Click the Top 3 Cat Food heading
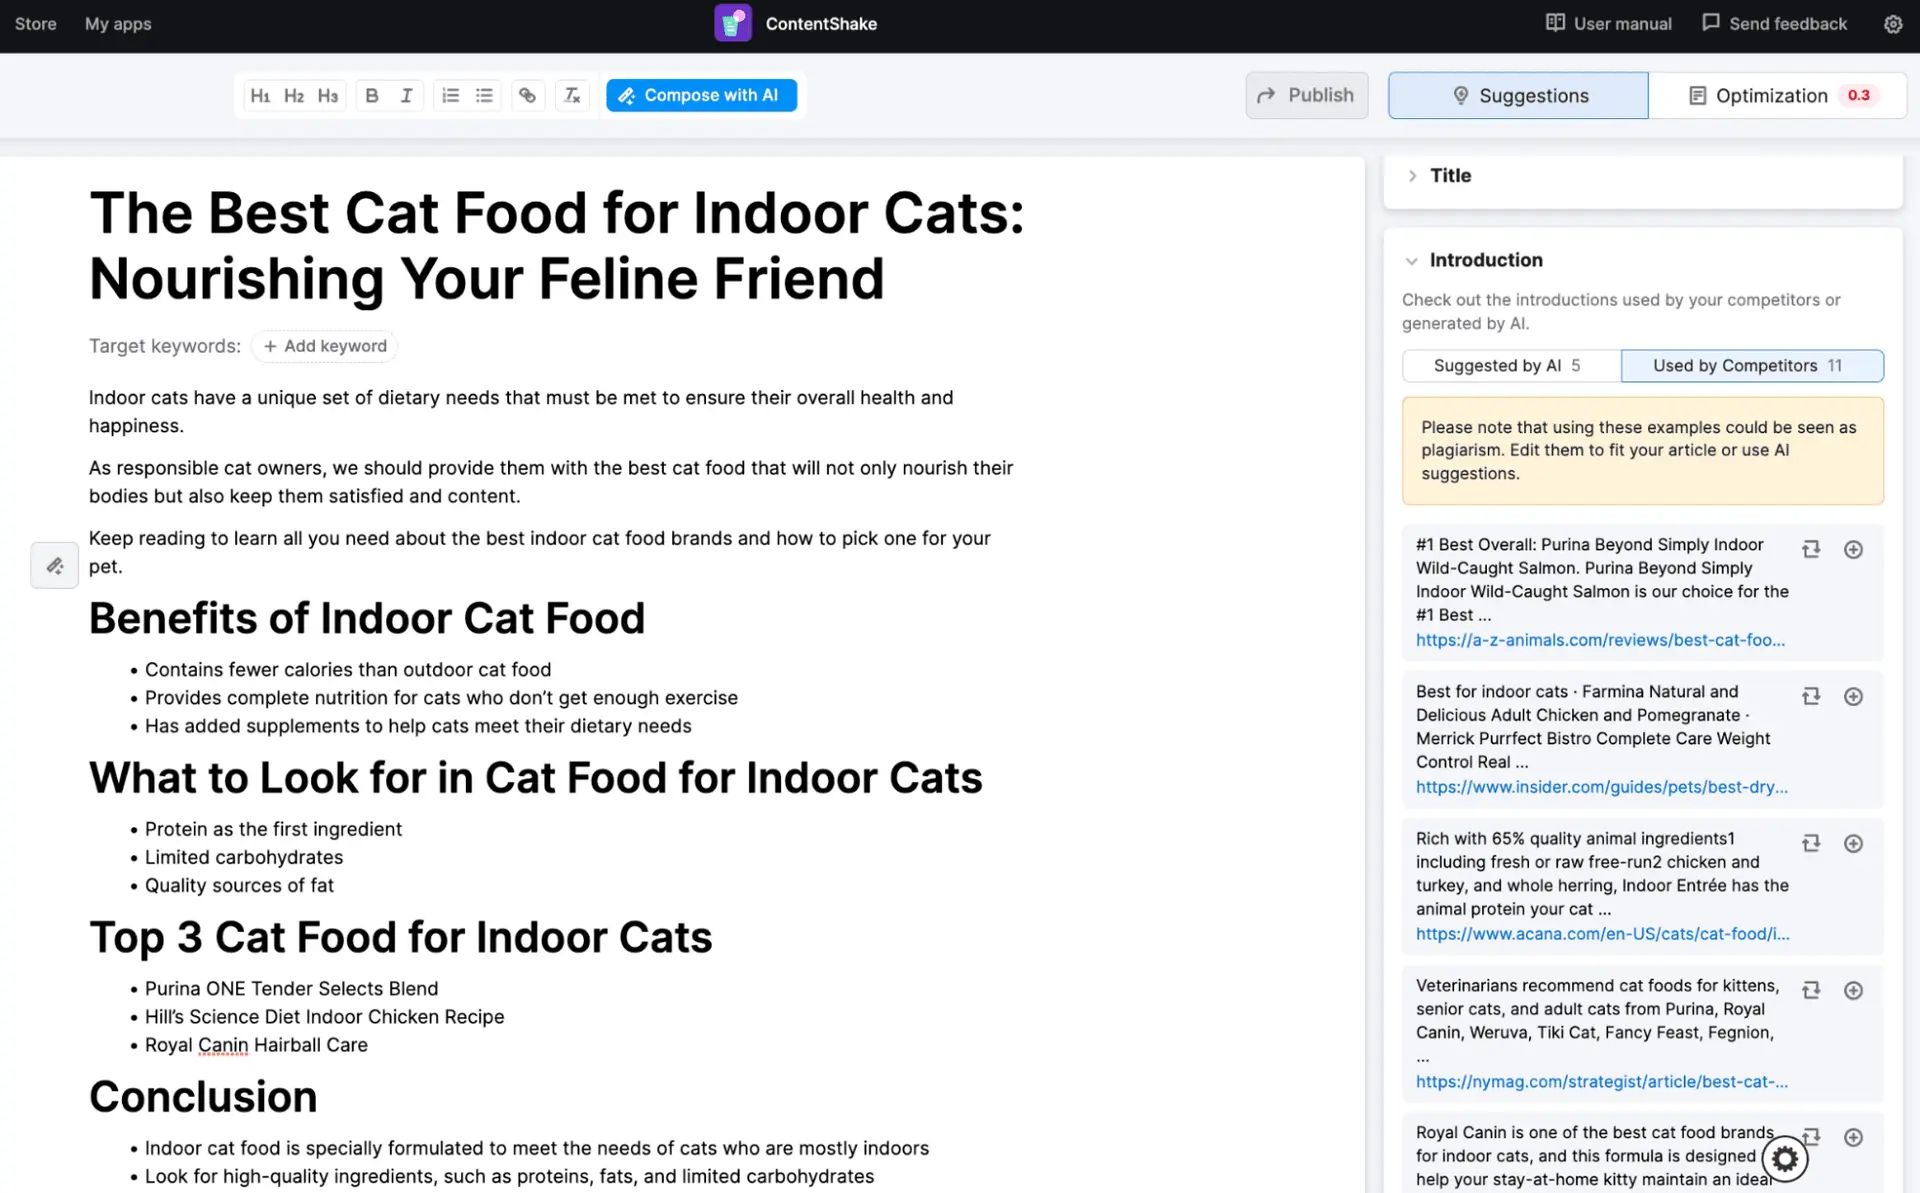The height and width of the screenshot is (1193, 1920). tap(400, 937)
